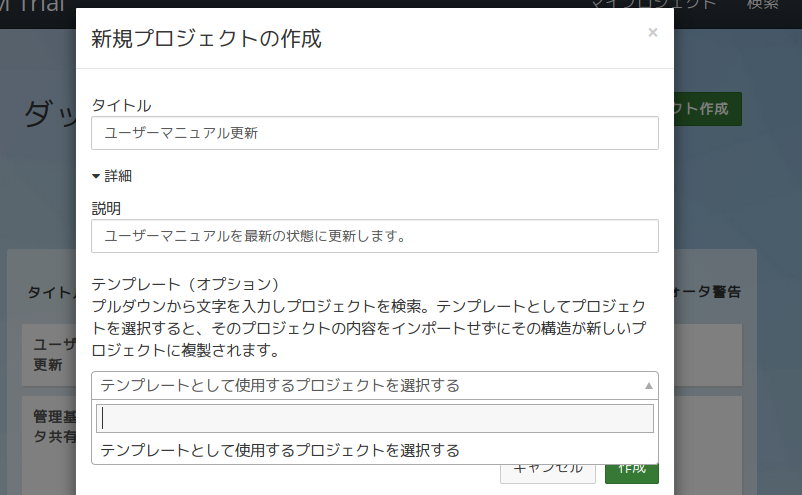Click the template search text box
The width and height of the screenshot is (802, 495).
375,418
